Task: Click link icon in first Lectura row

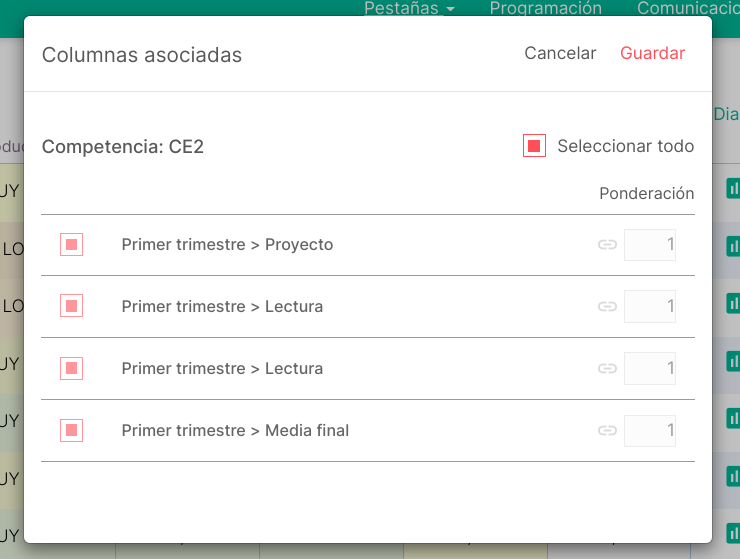Action: coord(607,306)
